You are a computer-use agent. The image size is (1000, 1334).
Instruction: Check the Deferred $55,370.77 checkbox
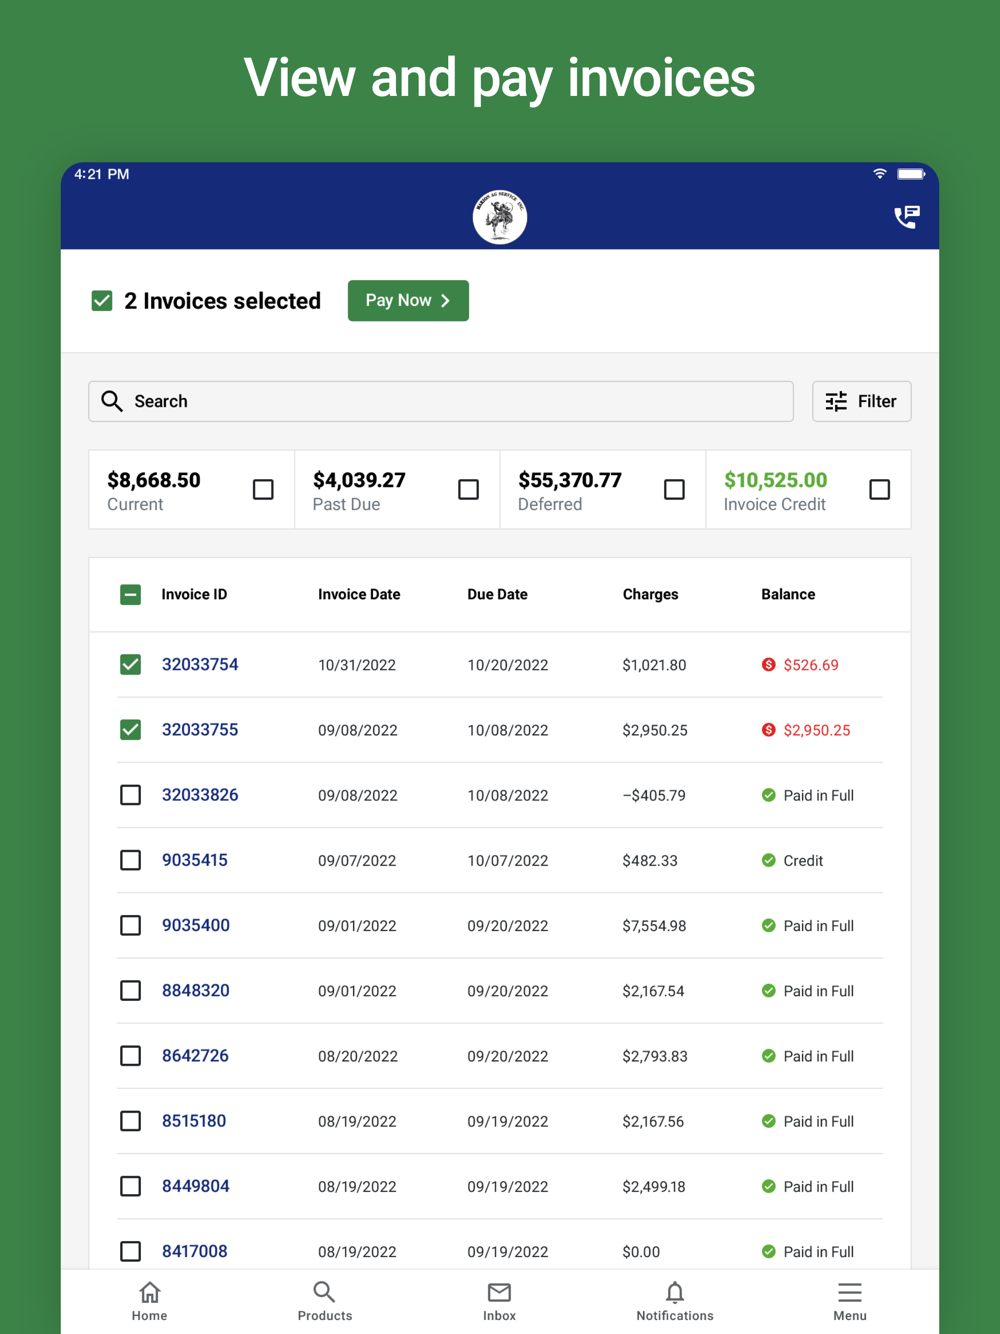(674, 489)
